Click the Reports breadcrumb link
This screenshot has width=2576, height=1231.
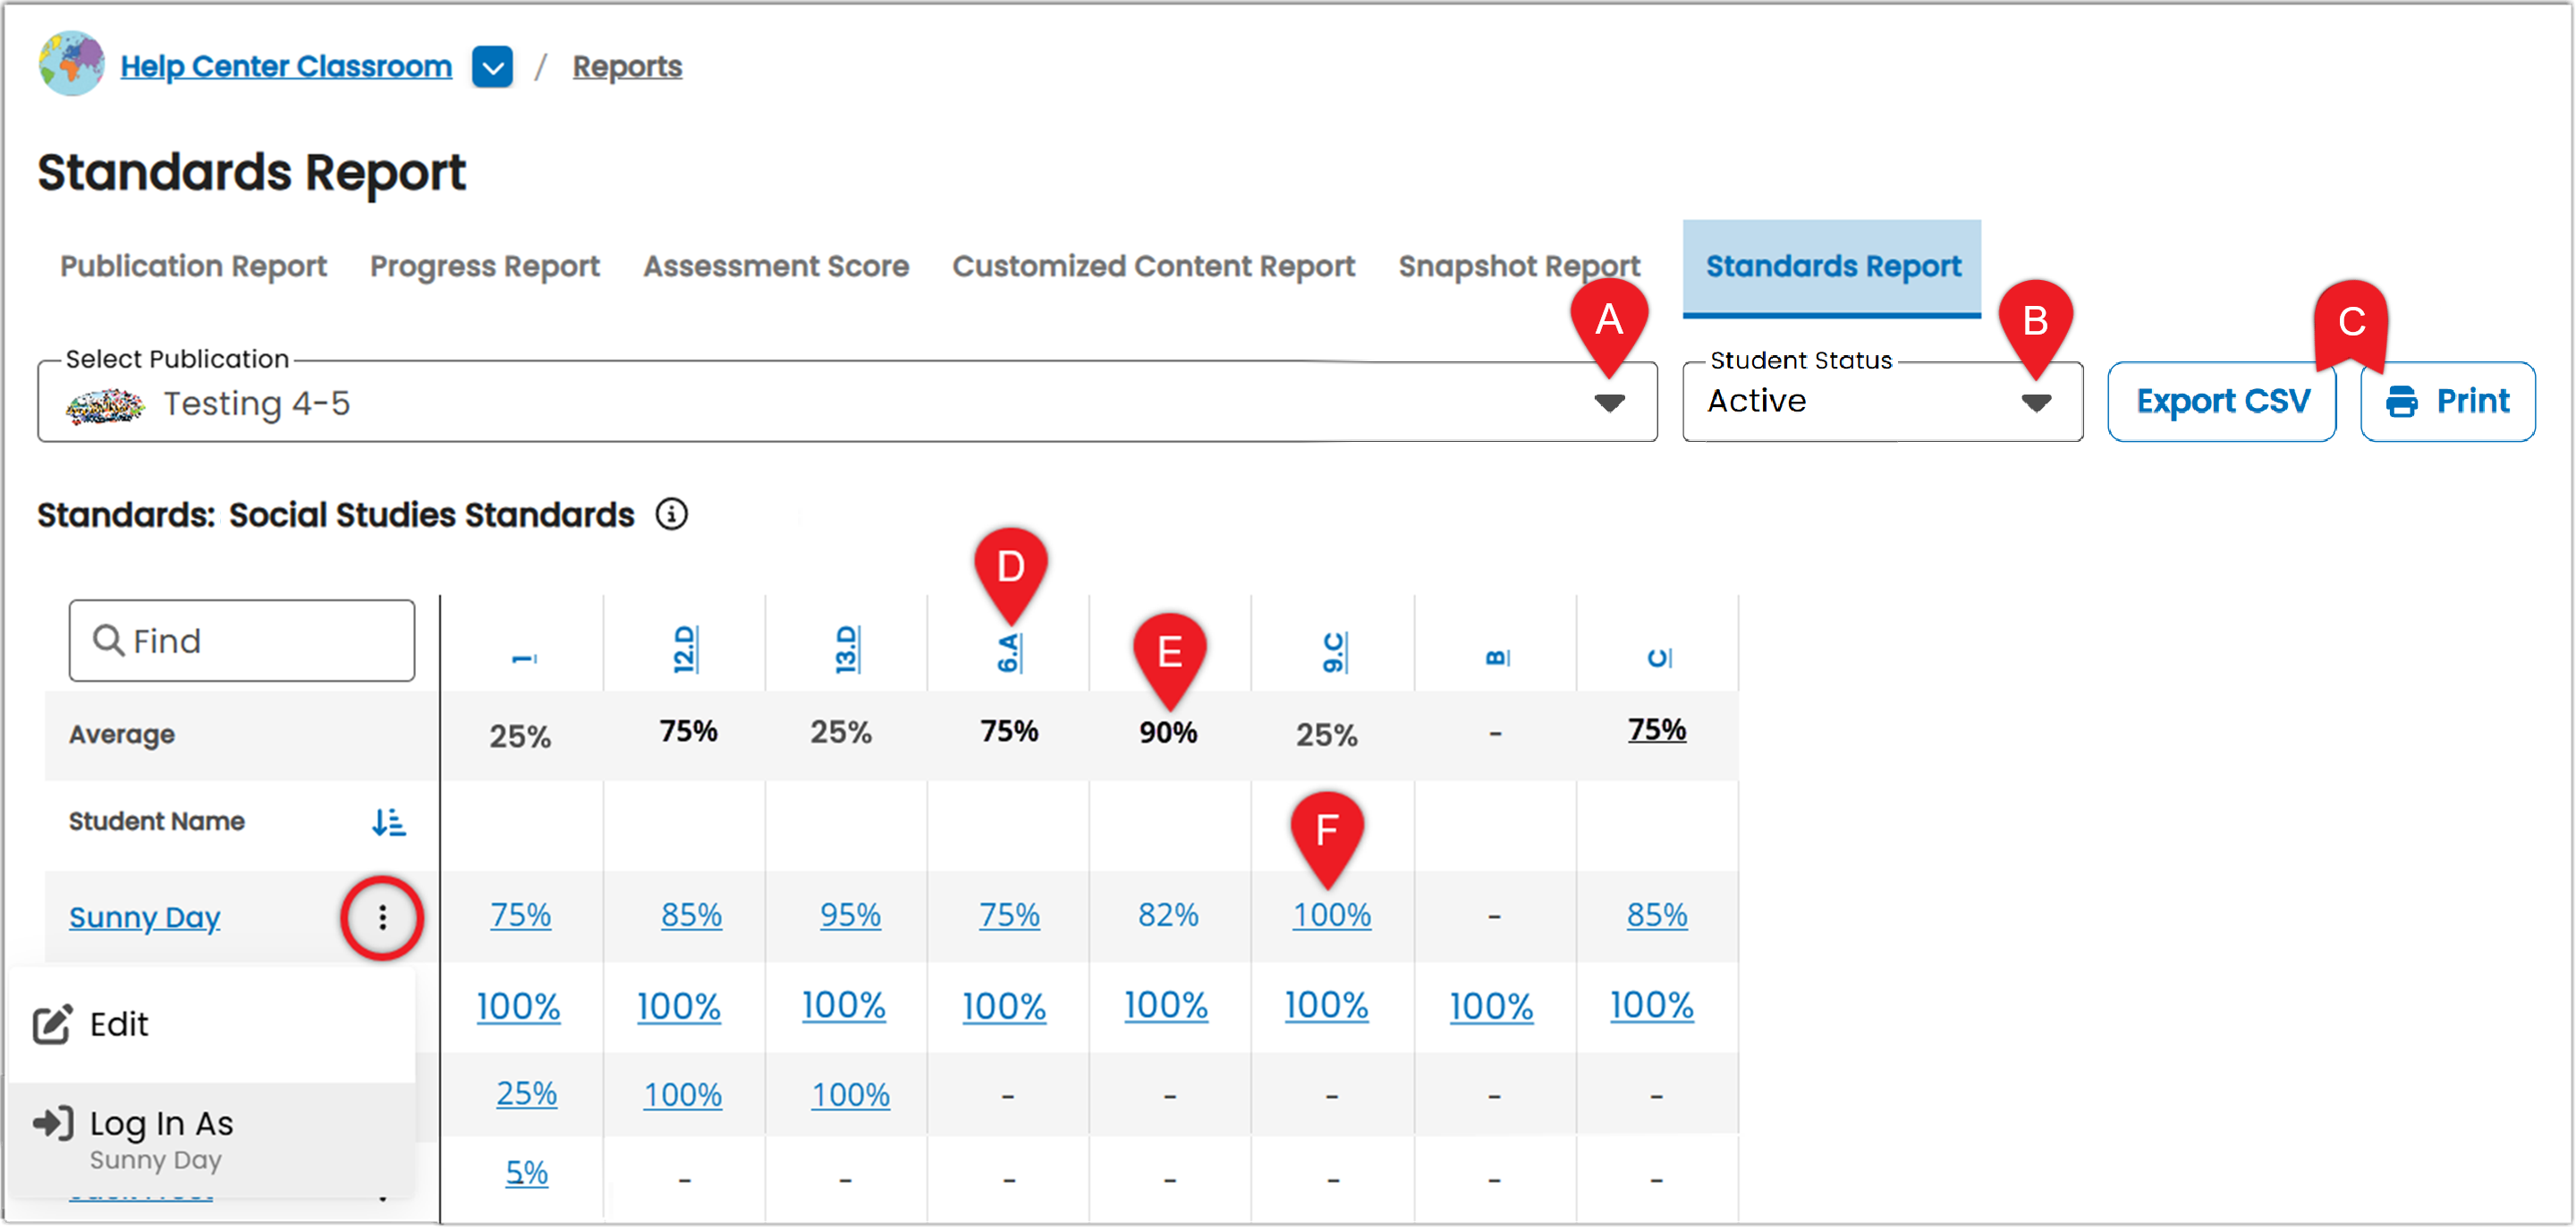pos(627,67)
